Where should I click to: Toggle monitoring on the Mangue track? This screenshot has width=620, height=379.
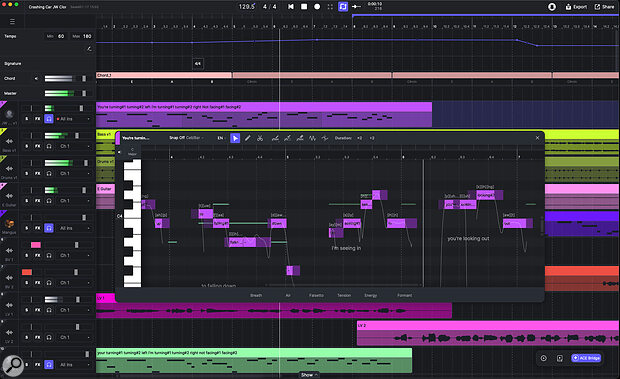[49, 228]
